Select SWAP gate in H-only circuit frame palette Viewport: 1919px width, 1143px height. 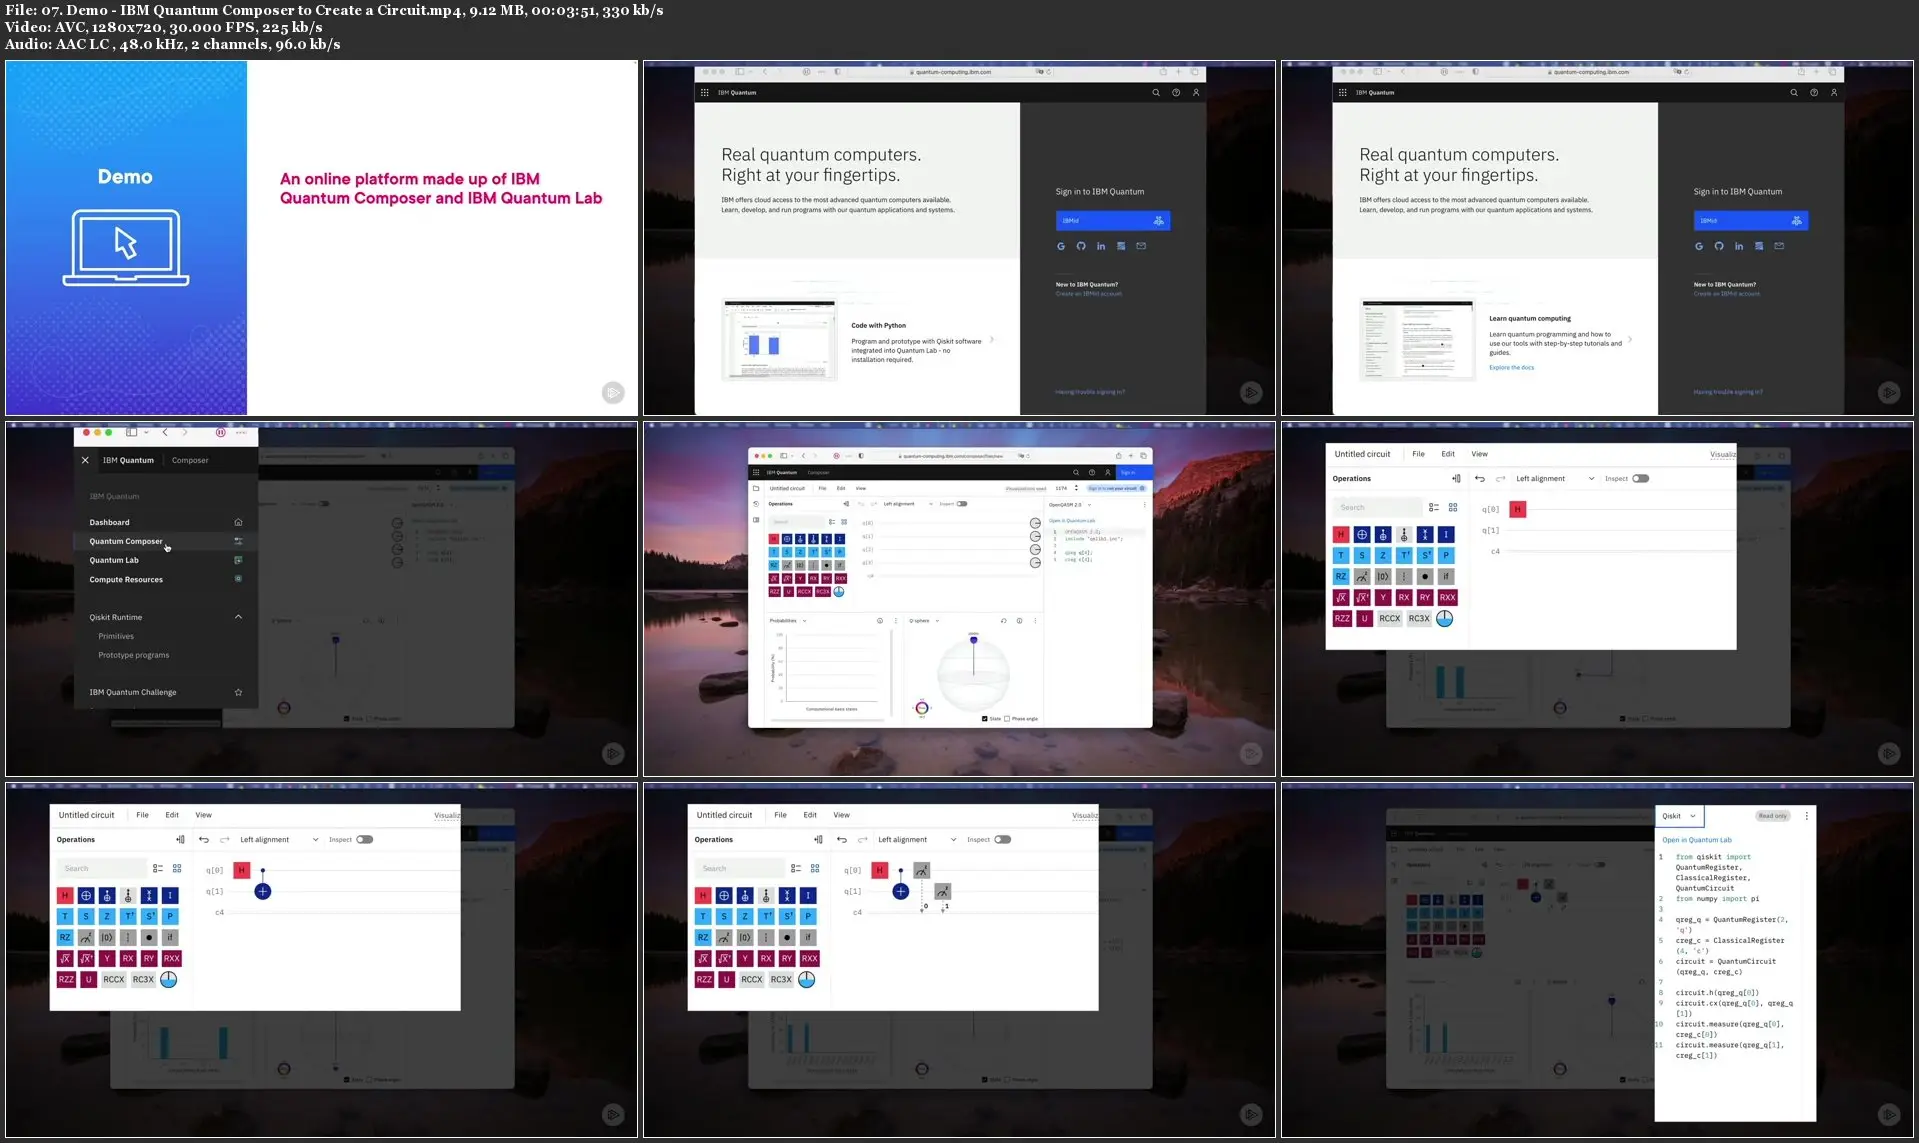pyautogui.click(x=1425, y=535)
